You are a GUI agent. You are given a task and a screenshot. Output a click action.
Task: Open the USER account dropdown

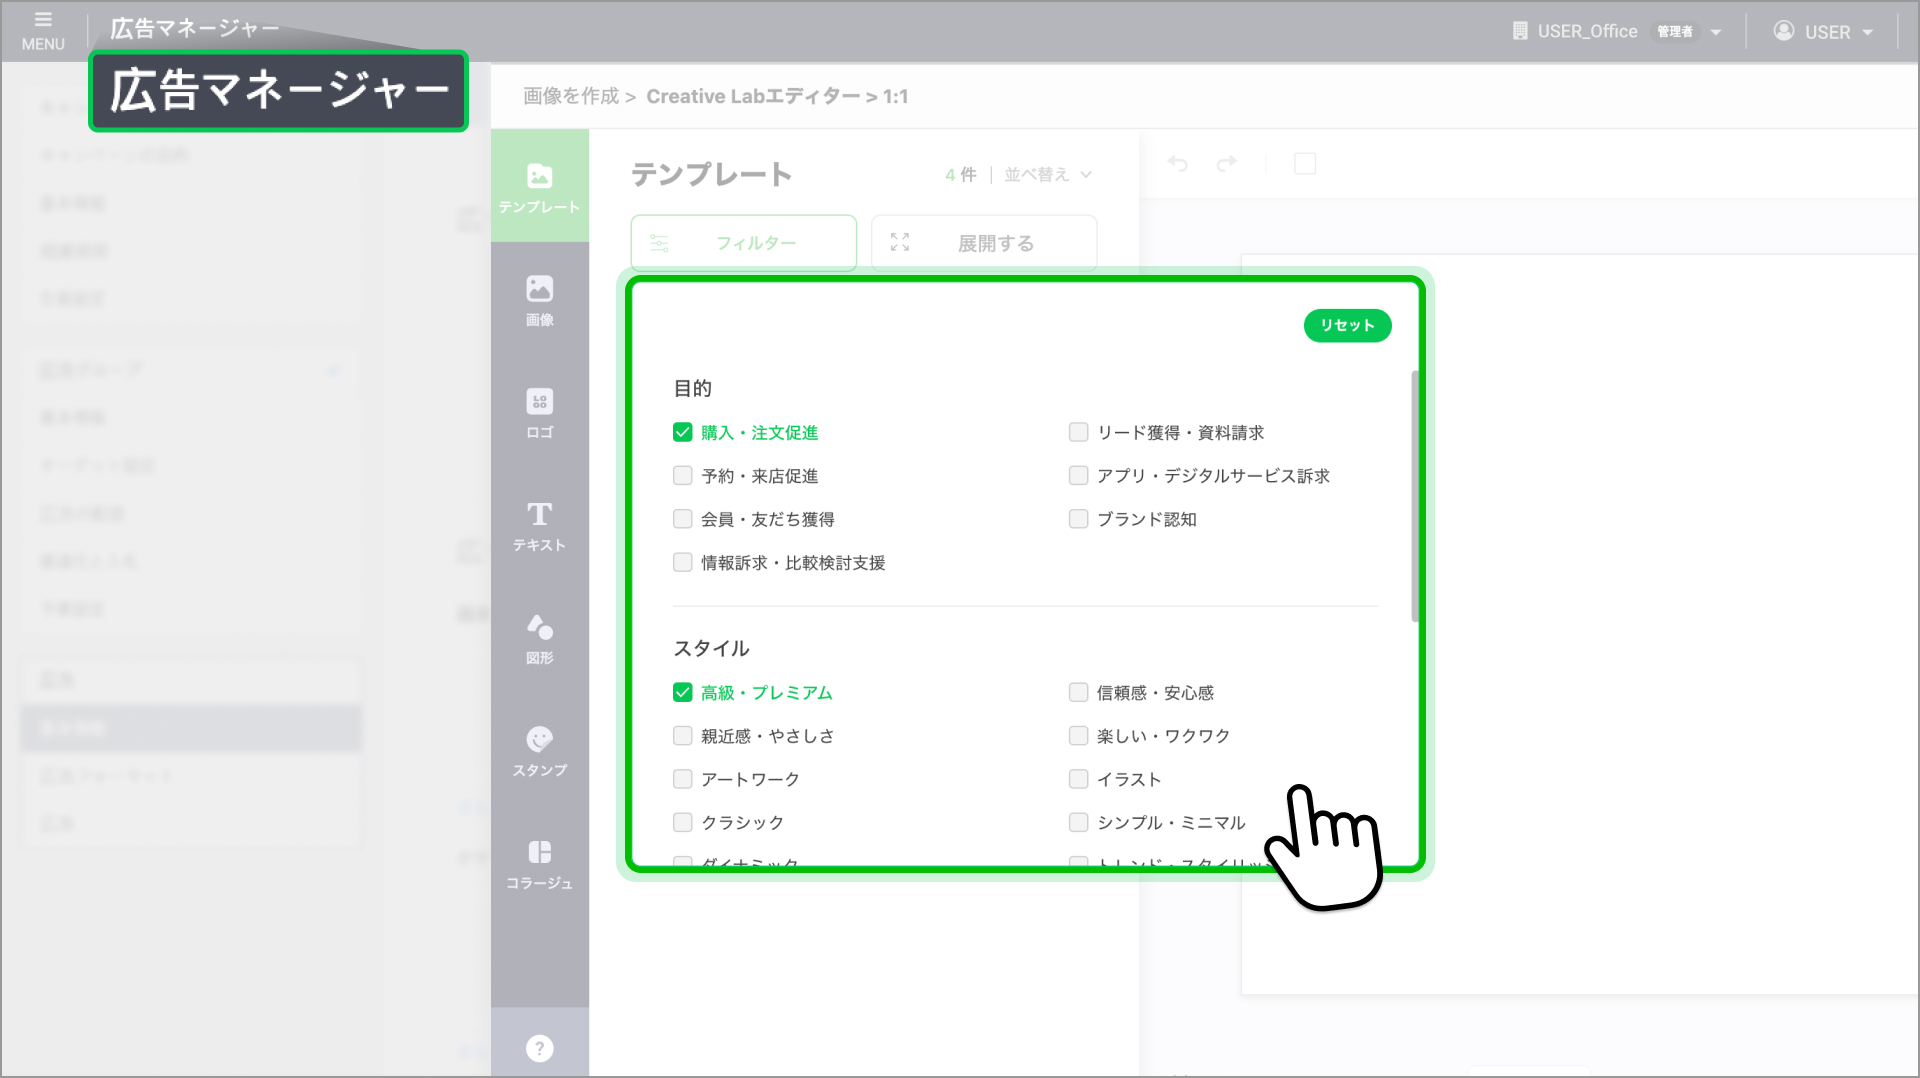click(1825, 32)
